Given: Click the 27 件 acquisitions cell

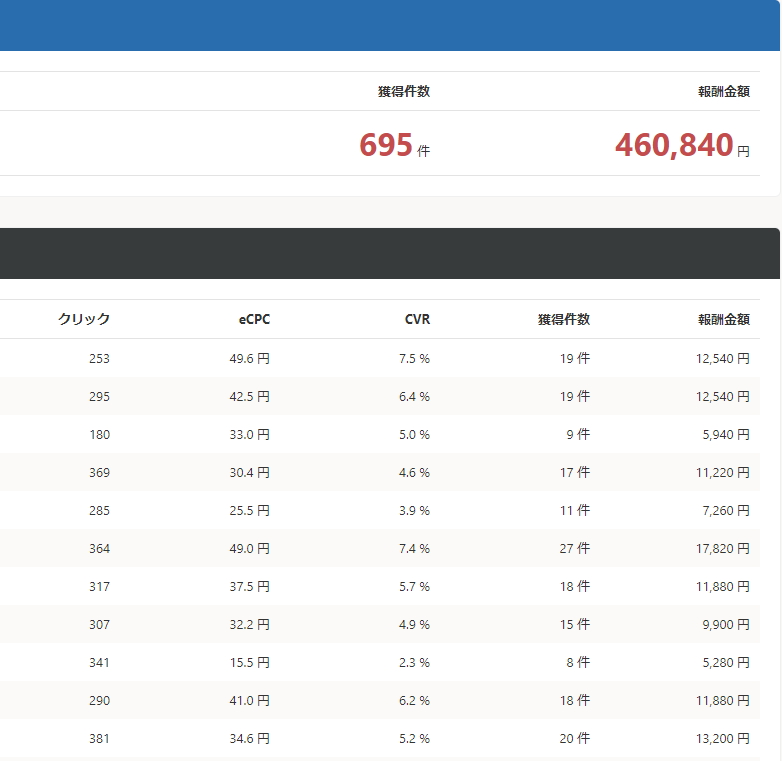Looking at the screenshot, I should pos(574,548).
